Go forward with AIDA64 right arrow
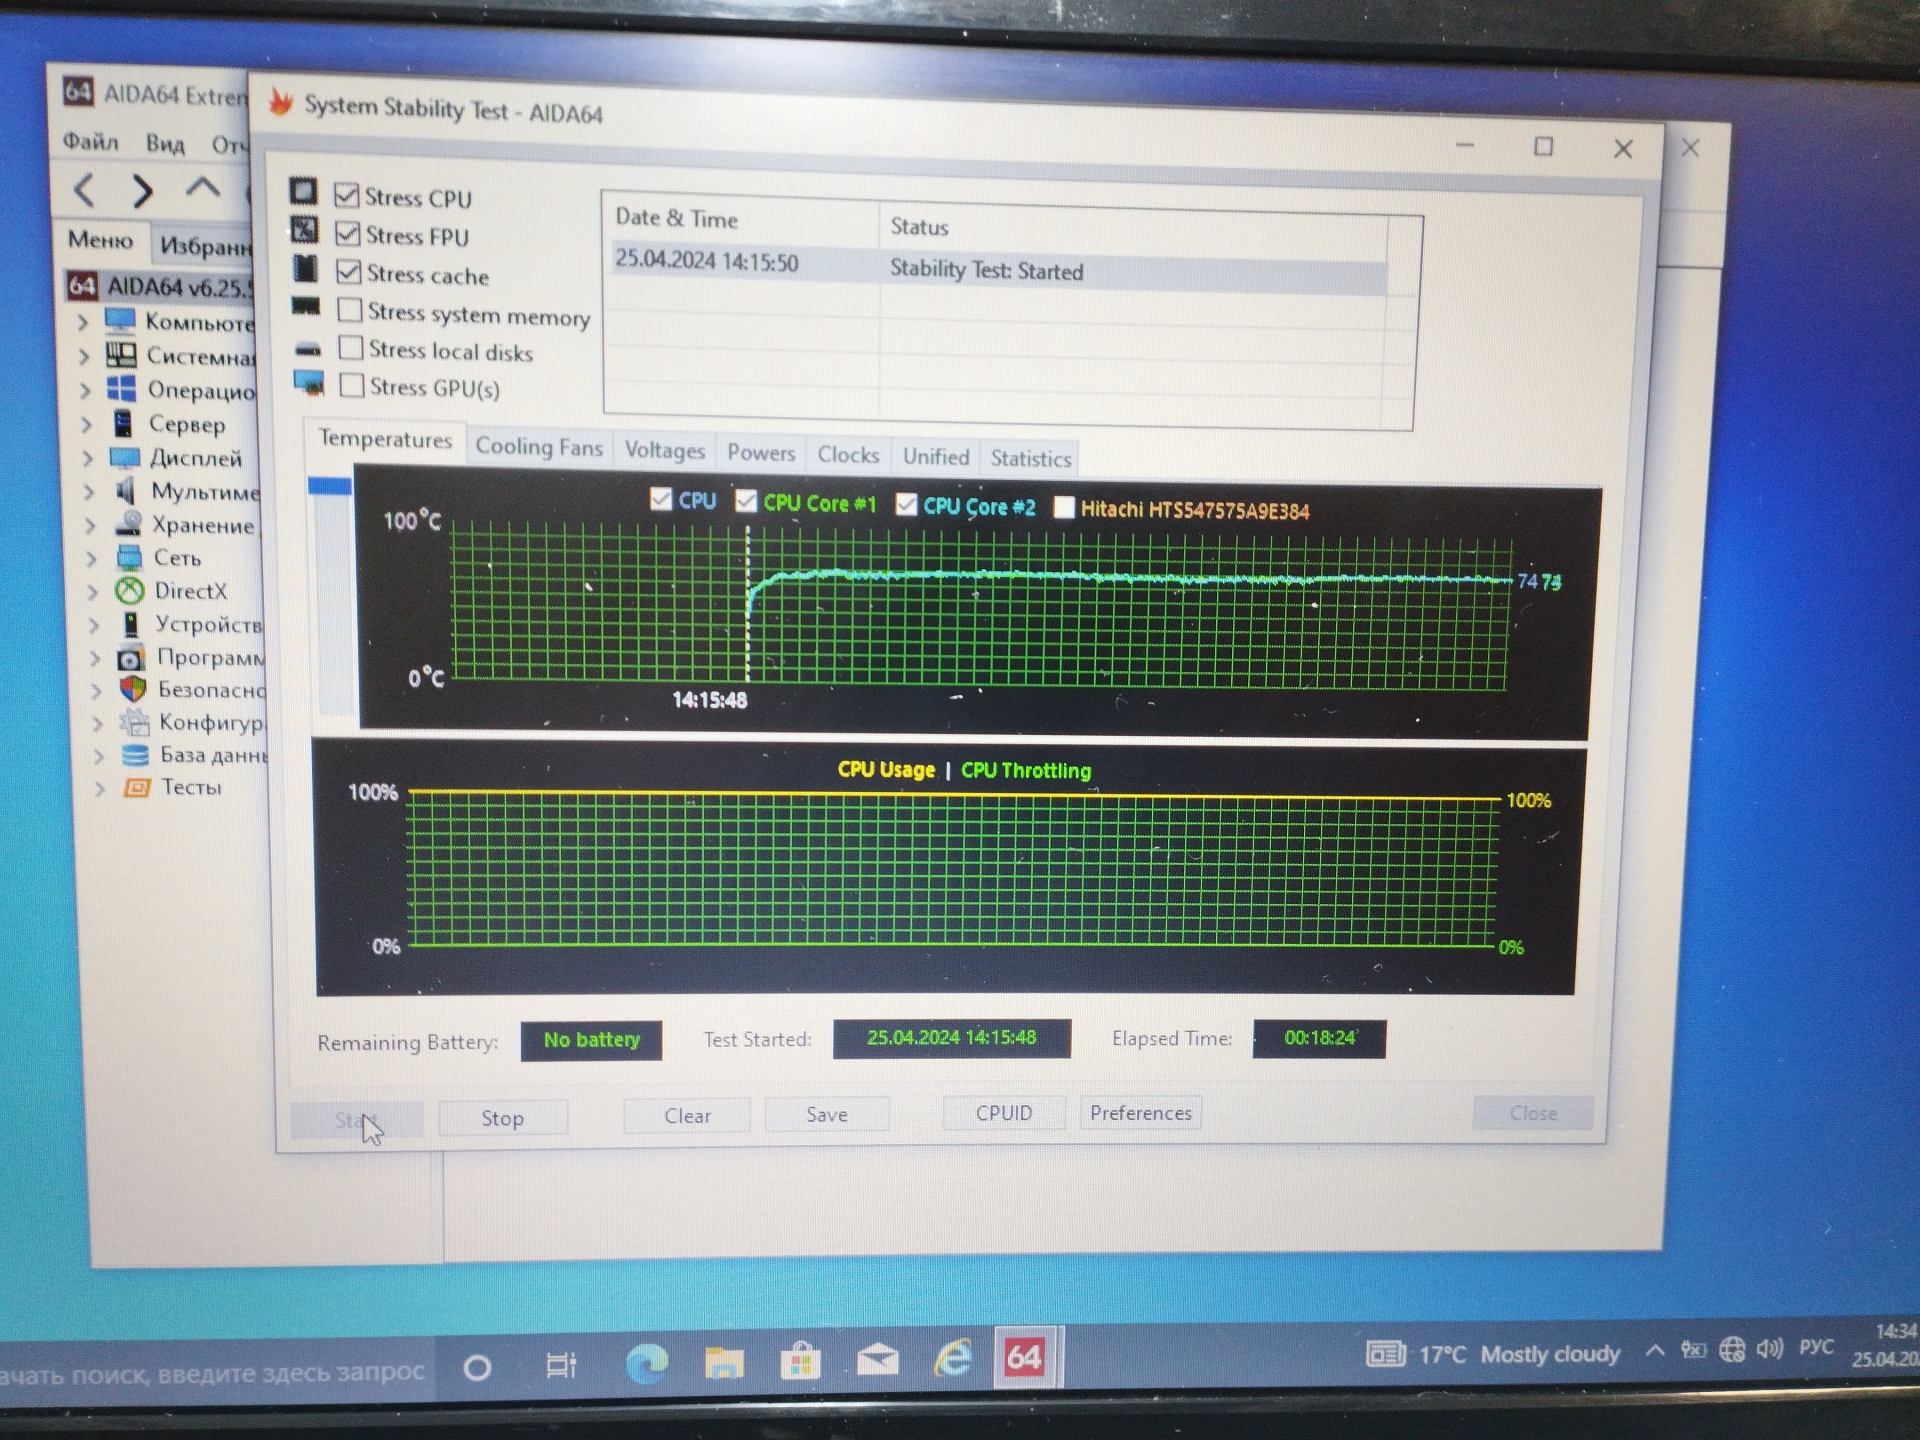 coord(143,190)
